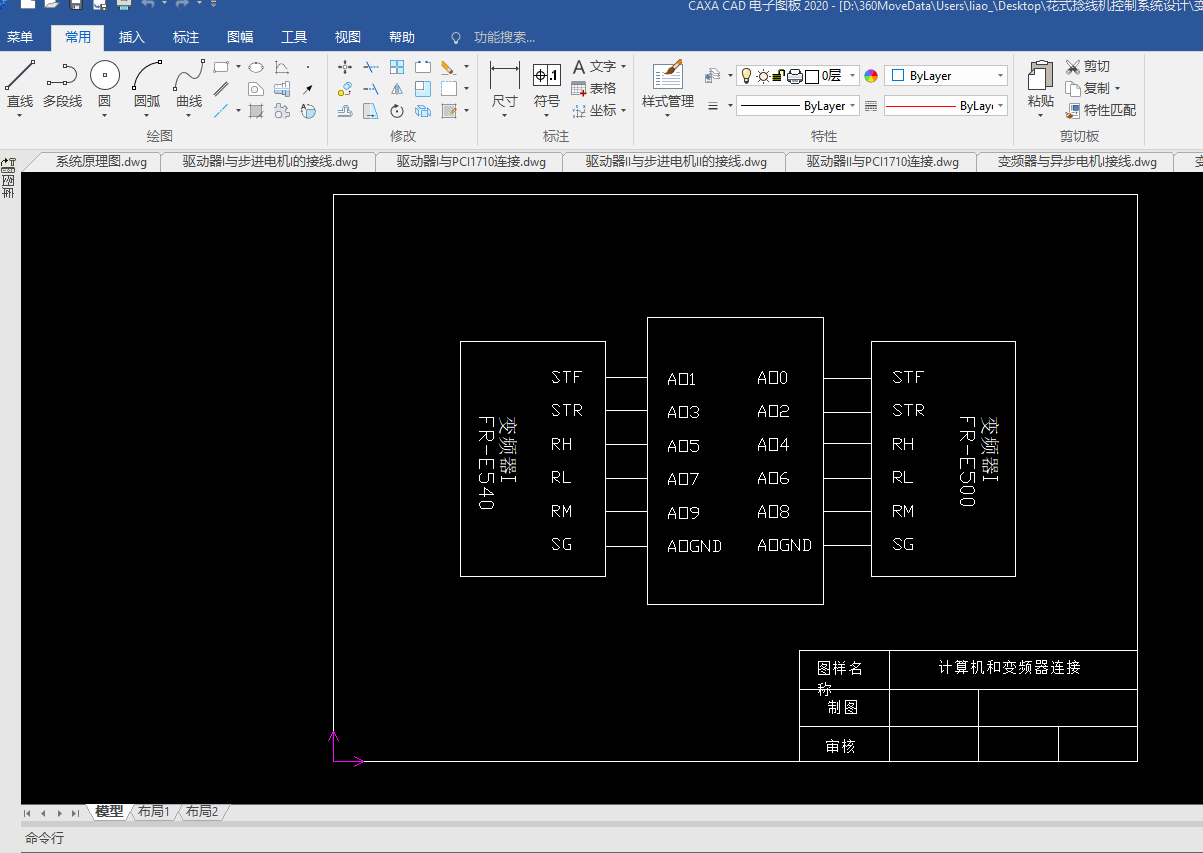Click the rotate tool icon
The width and height of the screenshot is (1203, 853).
397,111
